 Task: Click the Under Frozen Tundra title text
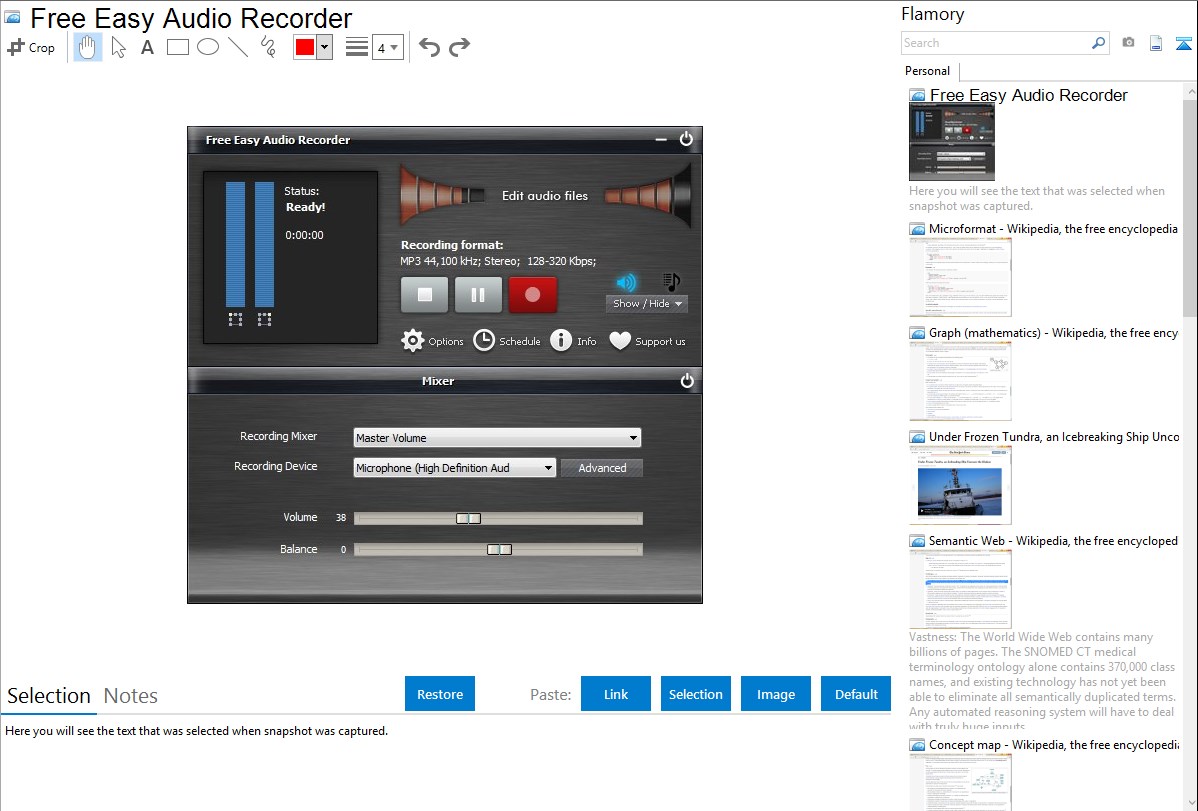[x=1054, y=437]
